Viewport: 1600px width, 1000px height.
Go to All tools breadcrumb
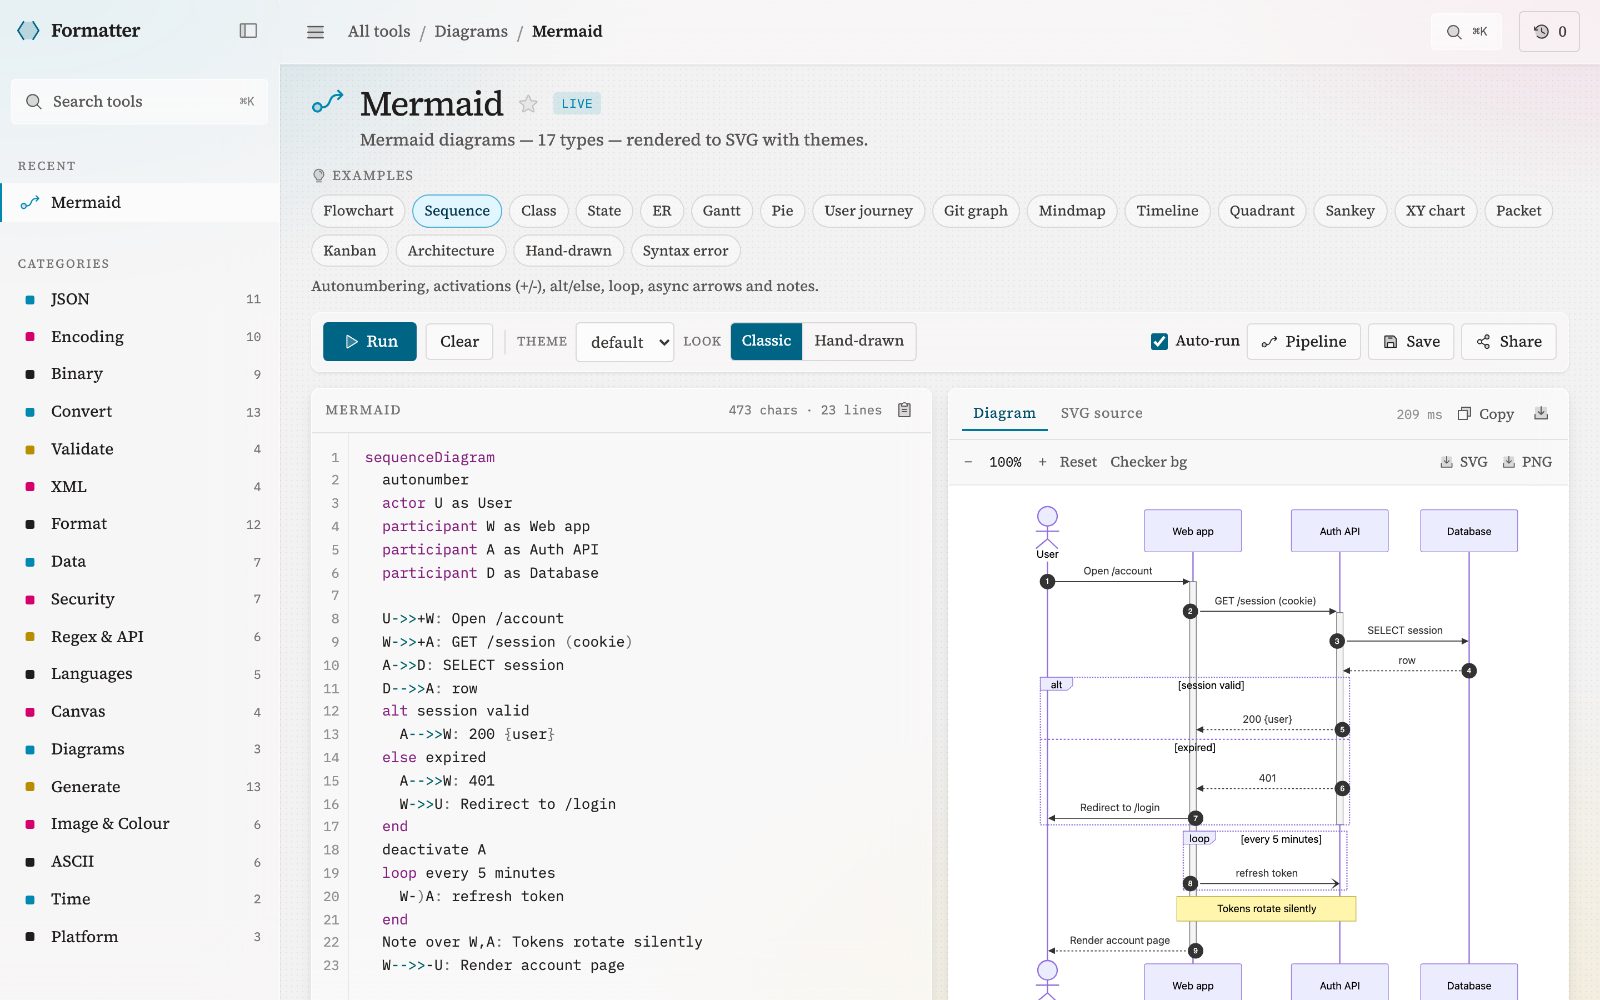[379, 32]
